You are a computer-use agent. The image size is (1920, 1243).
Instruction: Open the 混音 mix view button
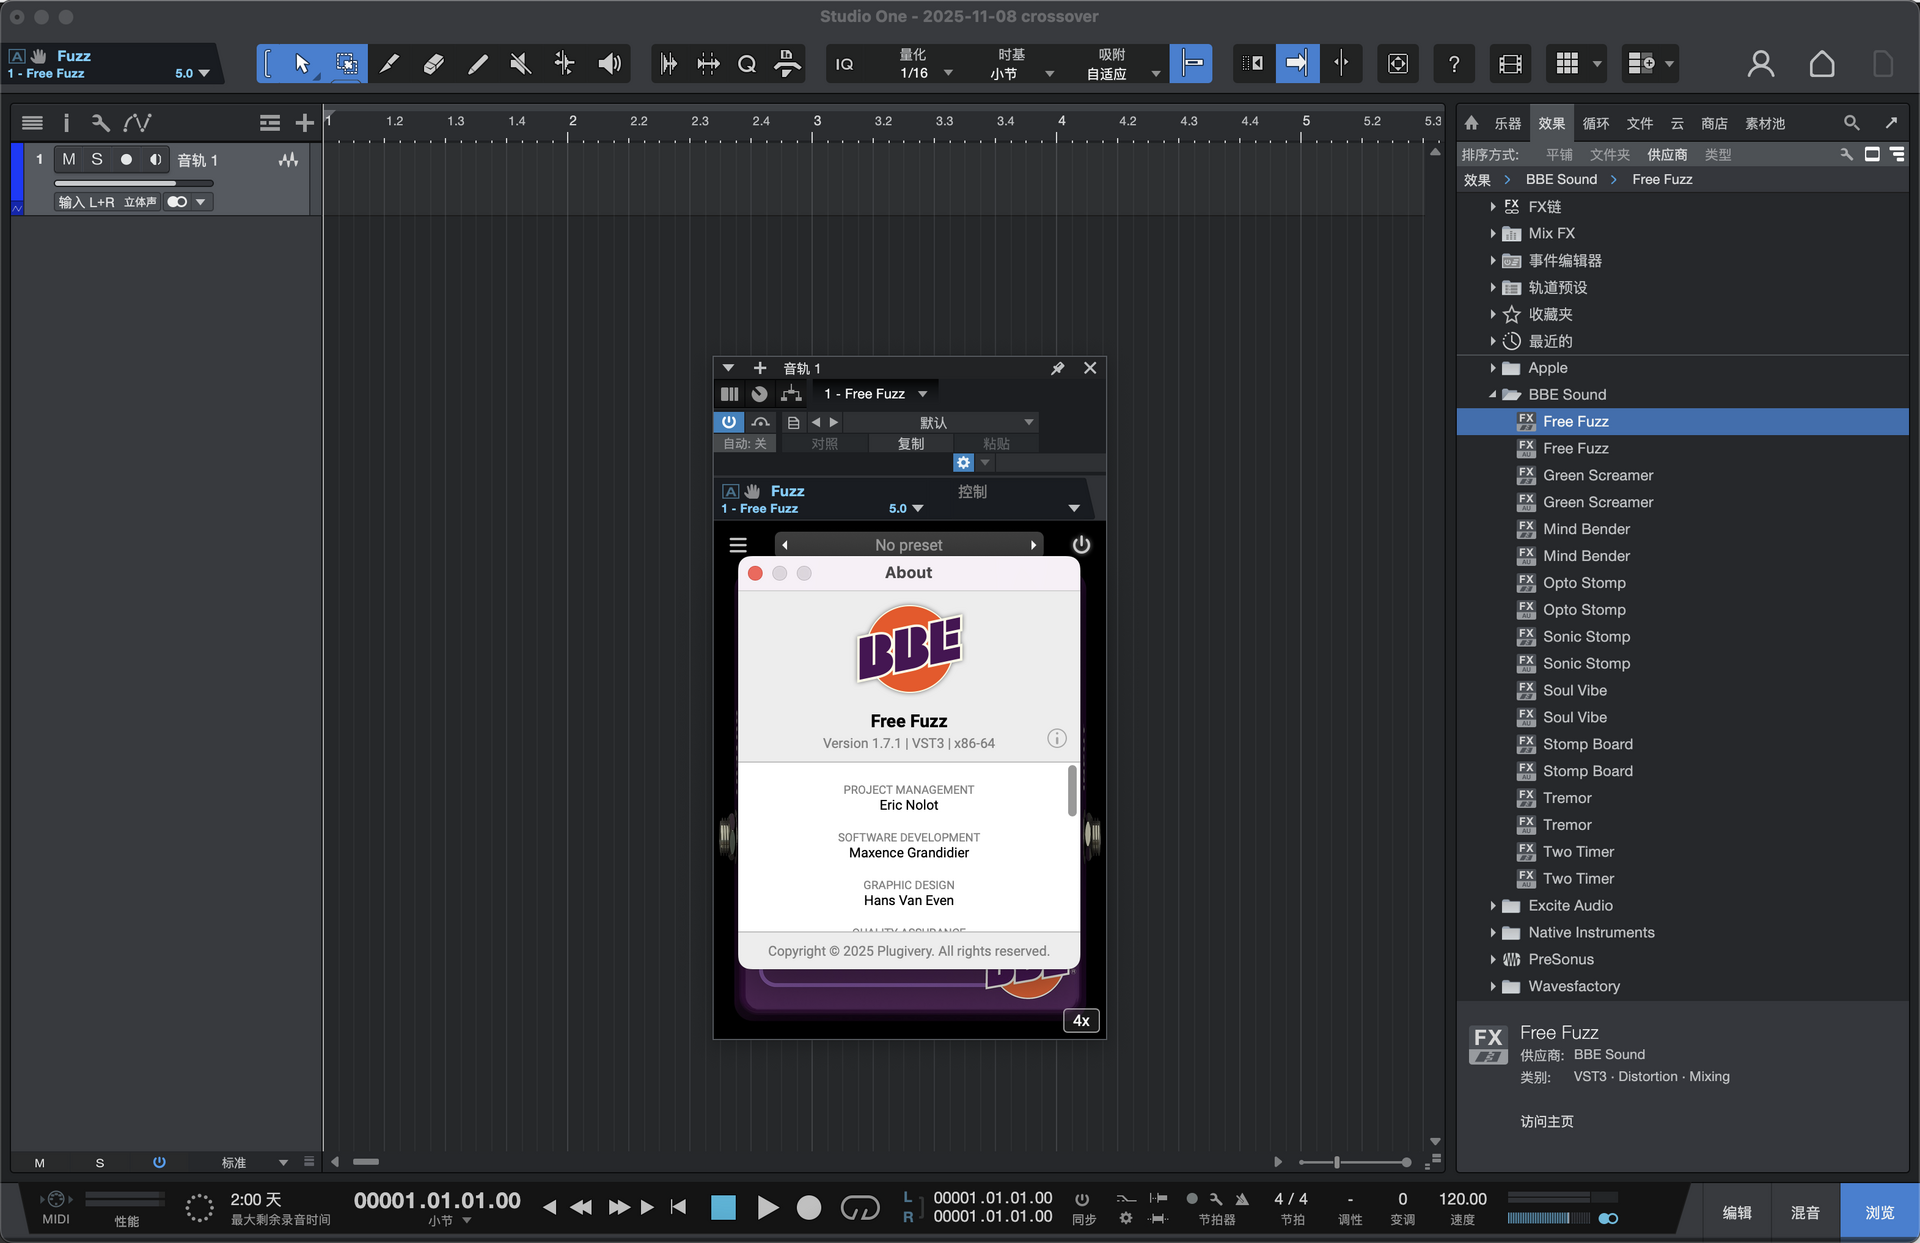1805,1212
